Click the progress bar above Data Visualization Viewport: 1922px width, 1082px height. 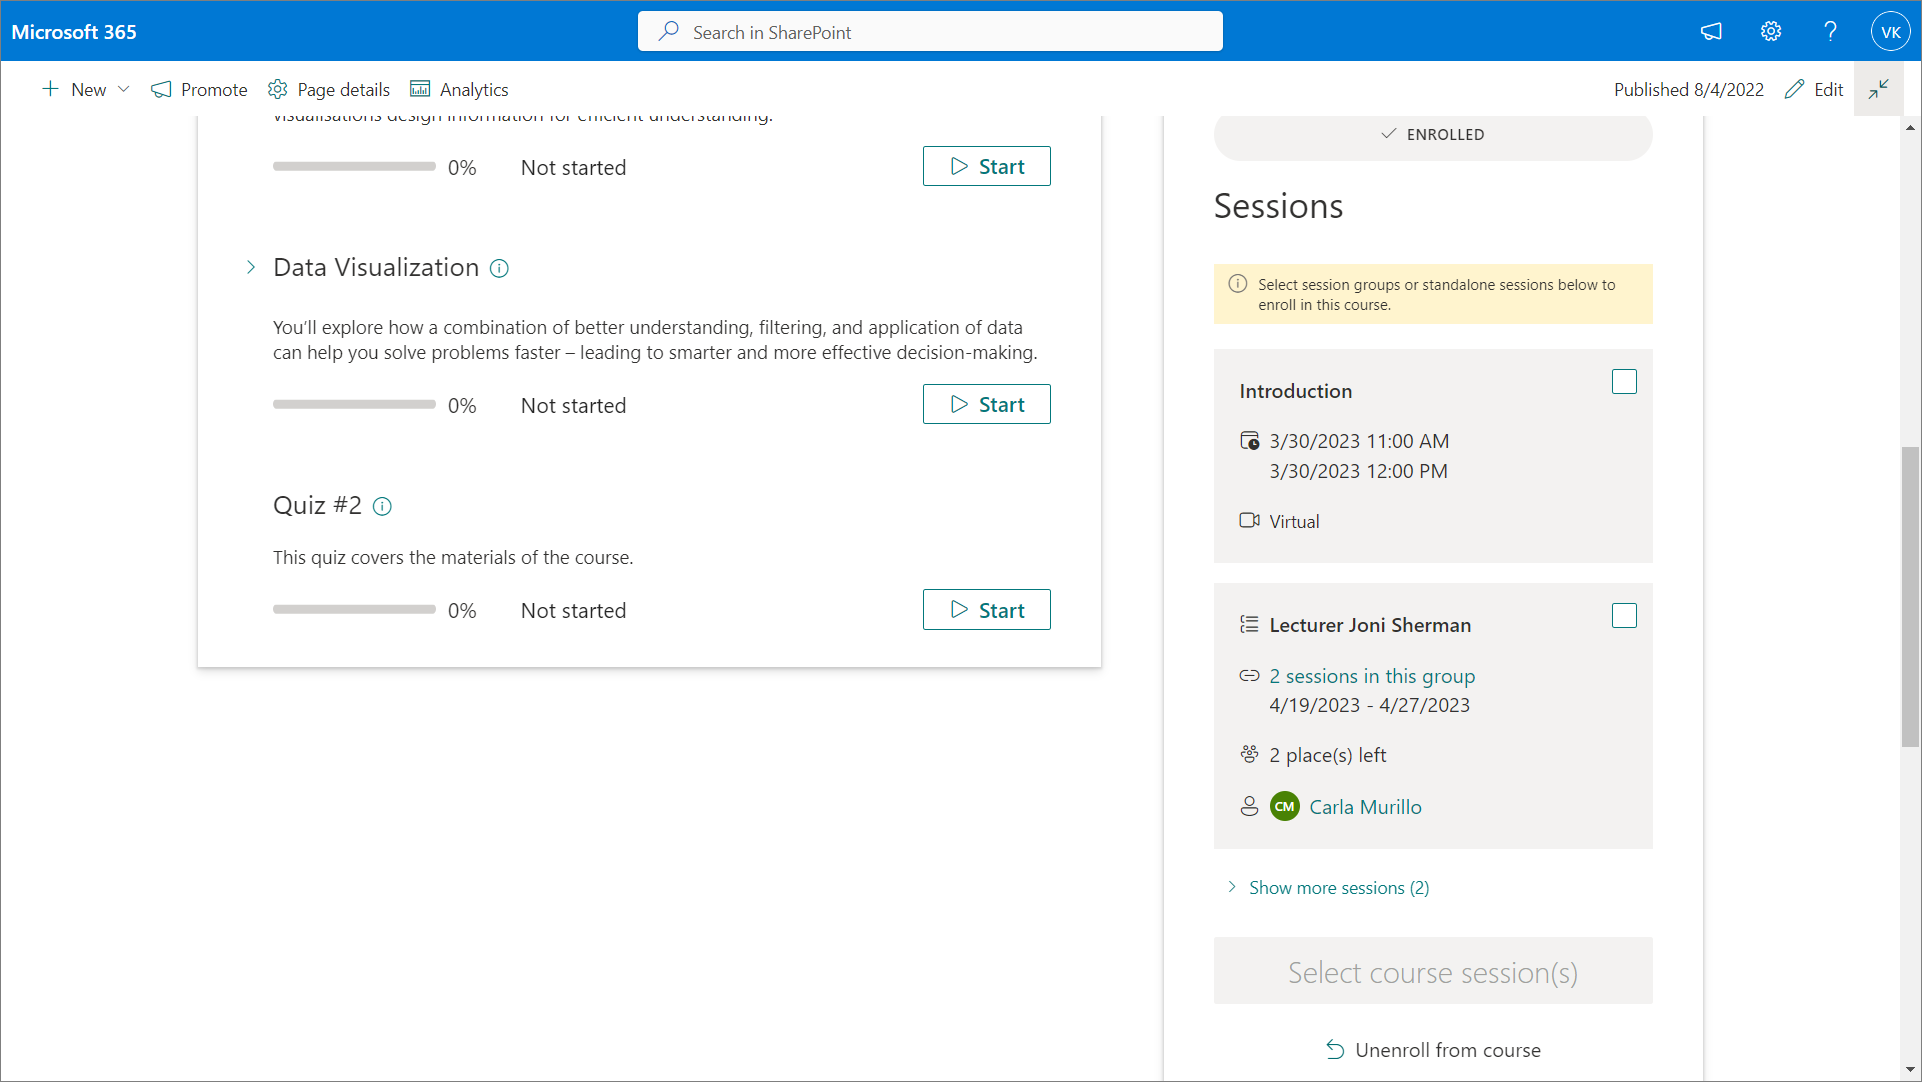coord(354,167)
